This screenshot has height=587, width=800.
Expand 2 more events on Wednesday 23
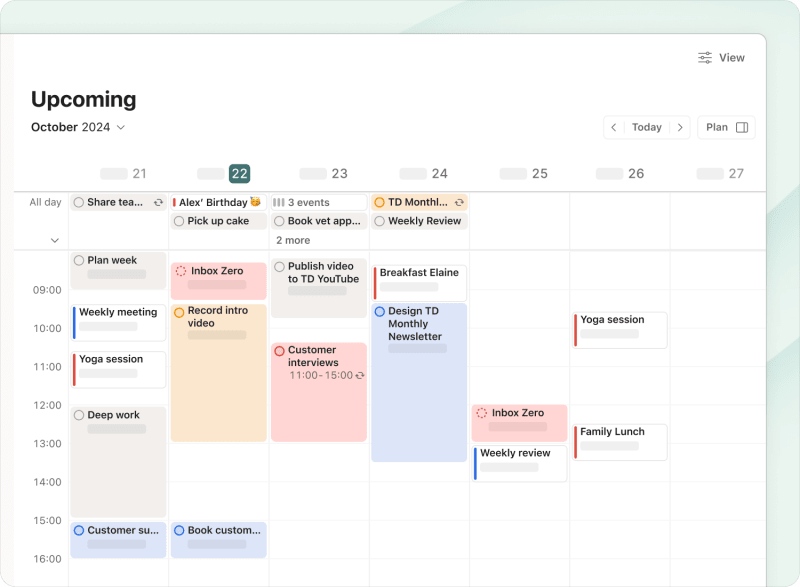(291, 240)
